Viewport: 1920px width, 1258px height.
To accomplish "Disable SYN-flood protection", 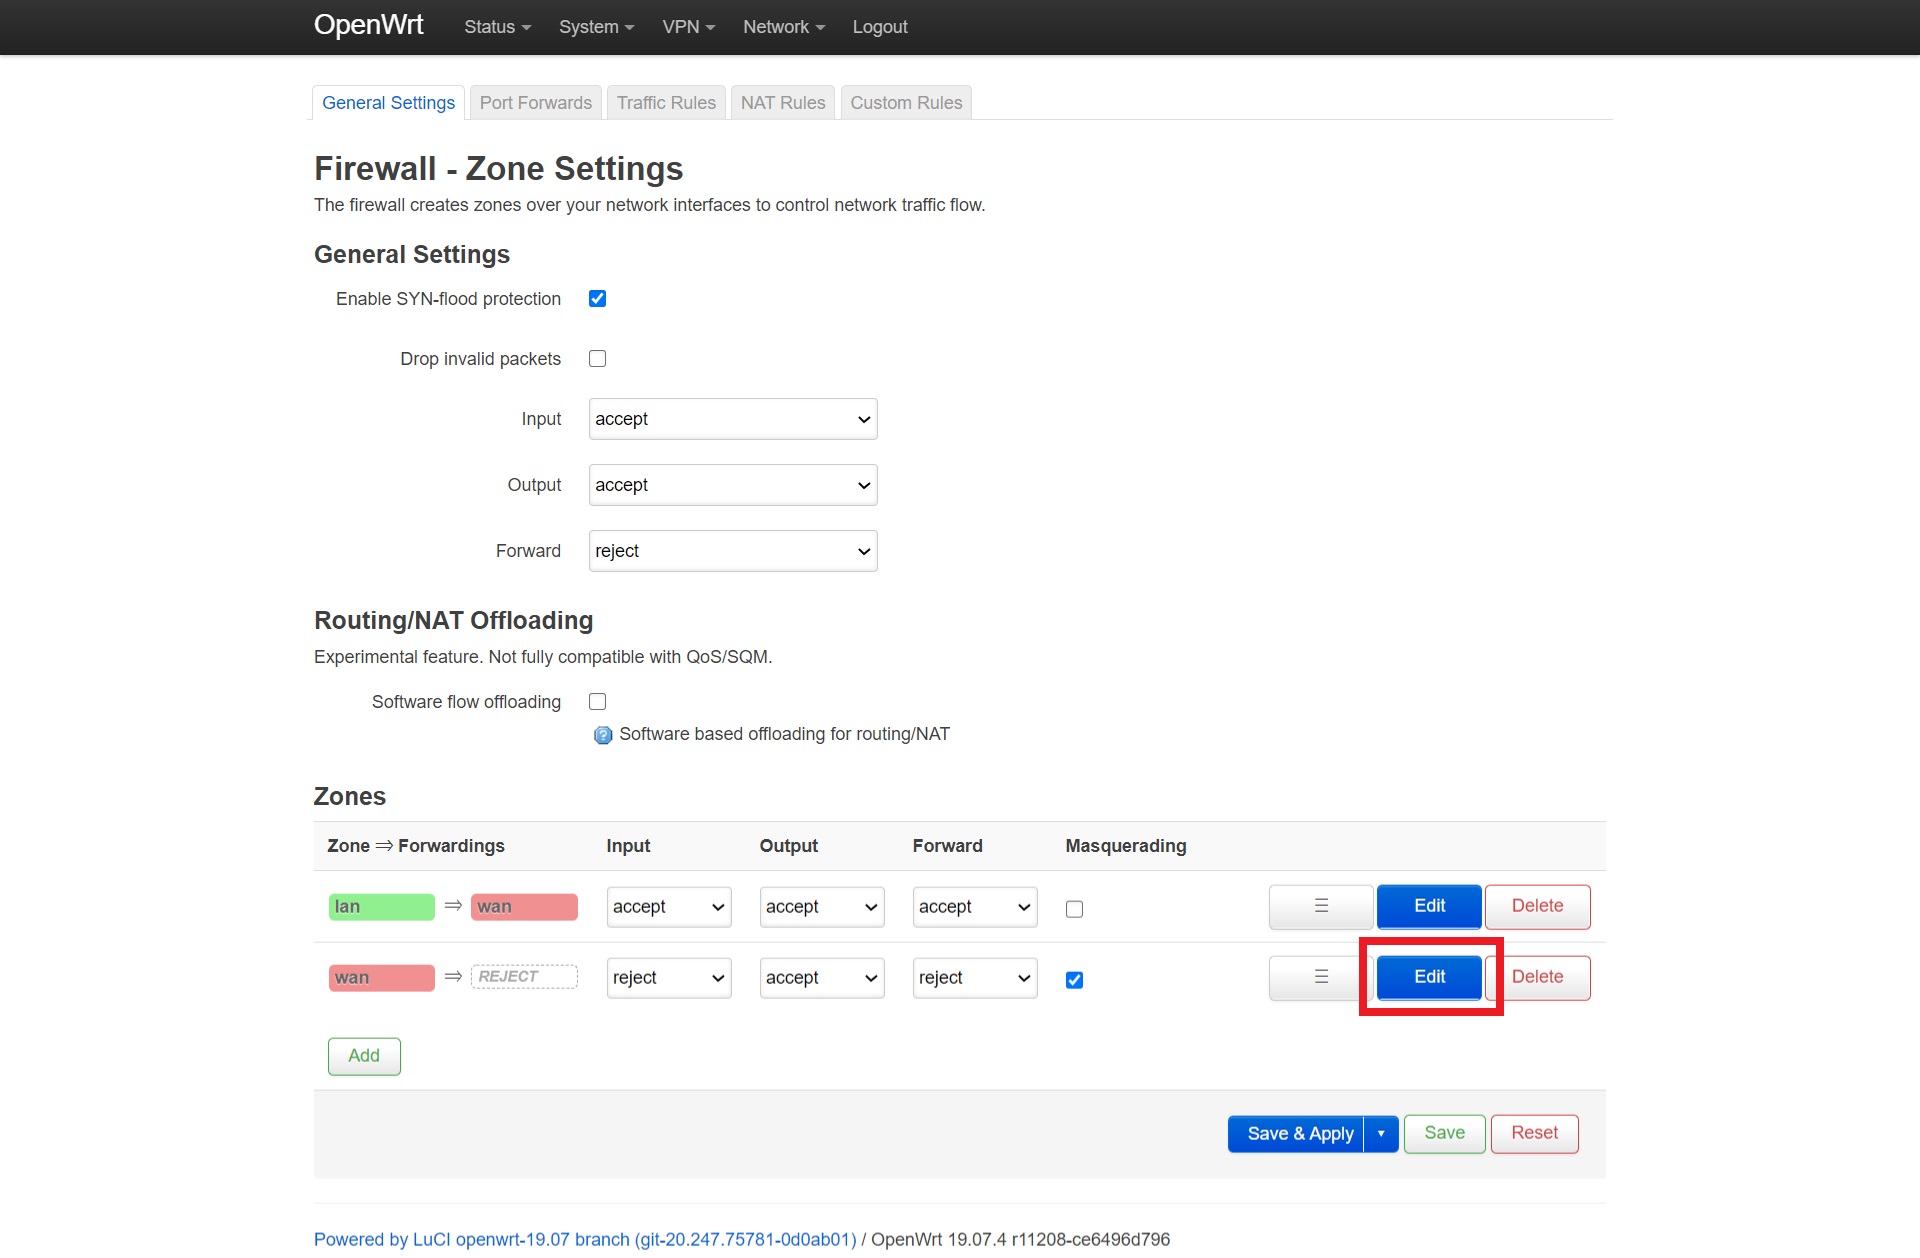I will pyautogui.click(x=597, y=298).
